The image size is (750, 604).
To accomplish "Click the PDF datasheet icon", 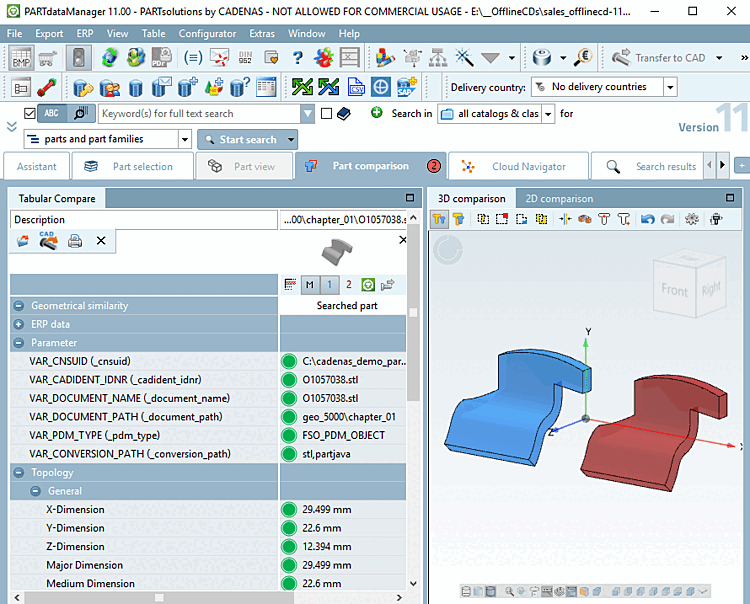I will 163,58.
